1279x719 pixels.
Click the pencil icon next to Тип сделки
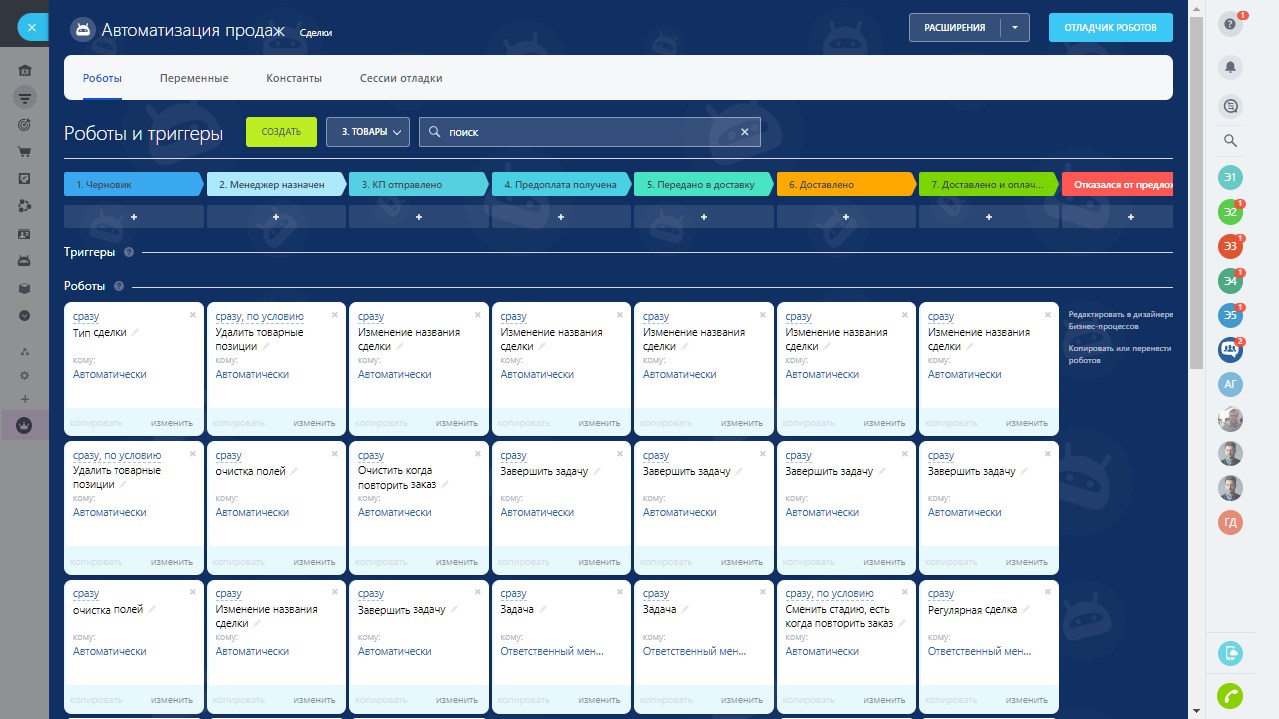(x=135, y=332)
